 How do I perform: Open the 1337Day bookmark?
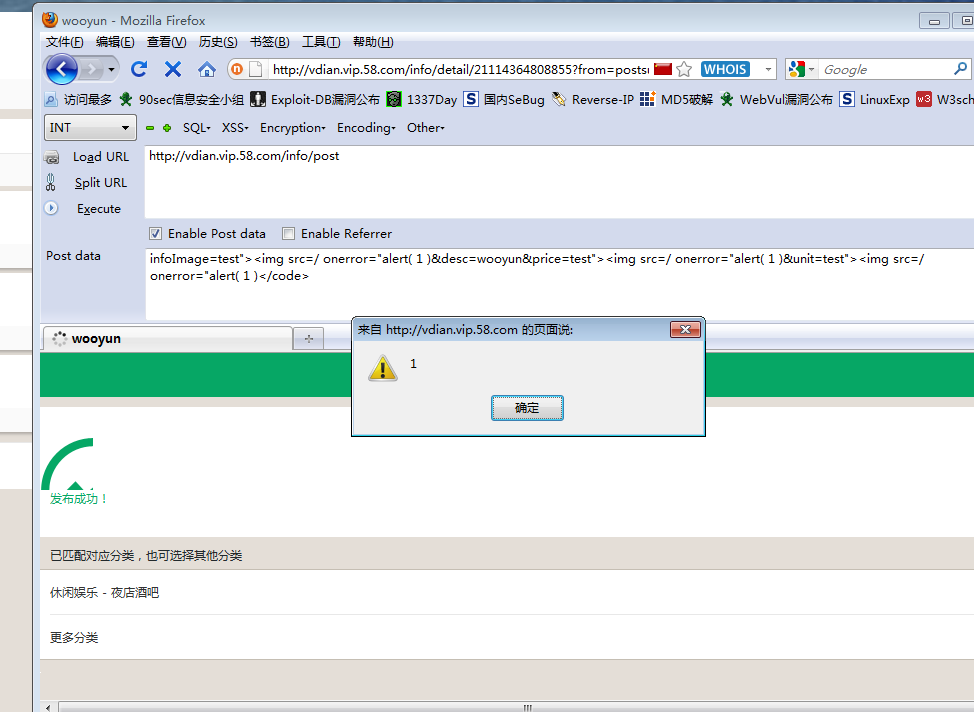[422, 99]
